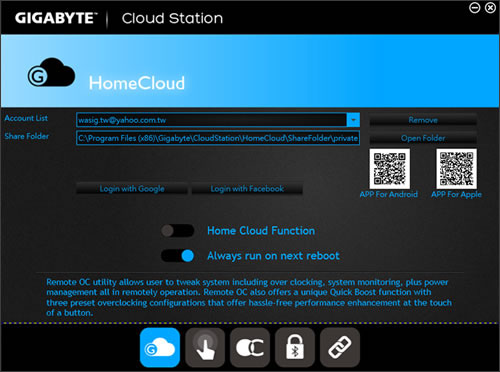Click the HomeCloud heading text
The image size is (500, 372).
[x=137, y=83]
